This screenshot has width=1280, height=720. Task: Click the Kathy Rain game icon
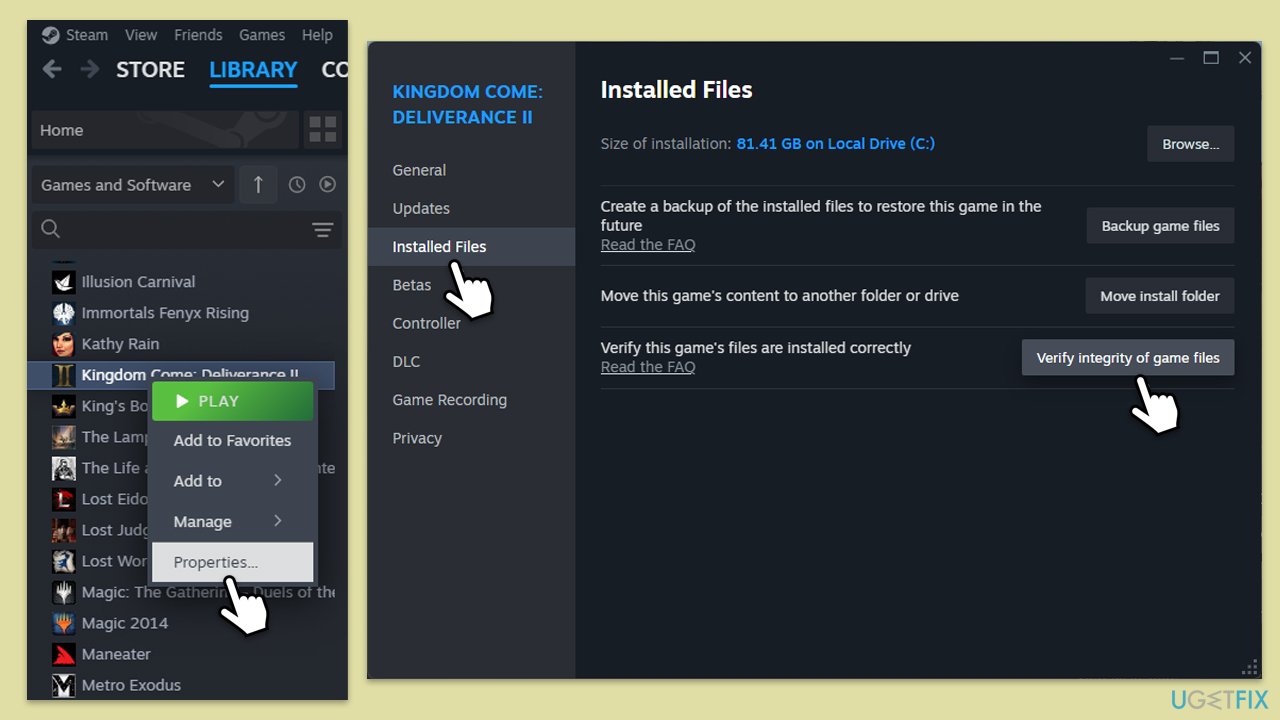(x=64, y=344)
